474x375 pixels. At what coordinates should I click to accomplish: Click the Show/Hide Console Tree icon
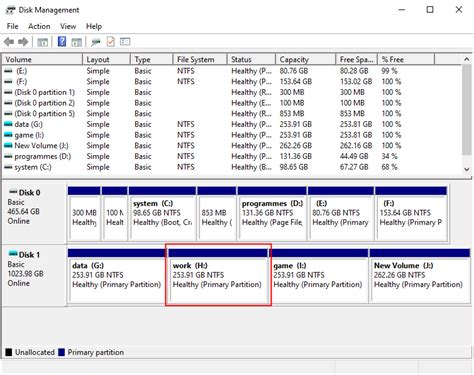tap(43, 42)
